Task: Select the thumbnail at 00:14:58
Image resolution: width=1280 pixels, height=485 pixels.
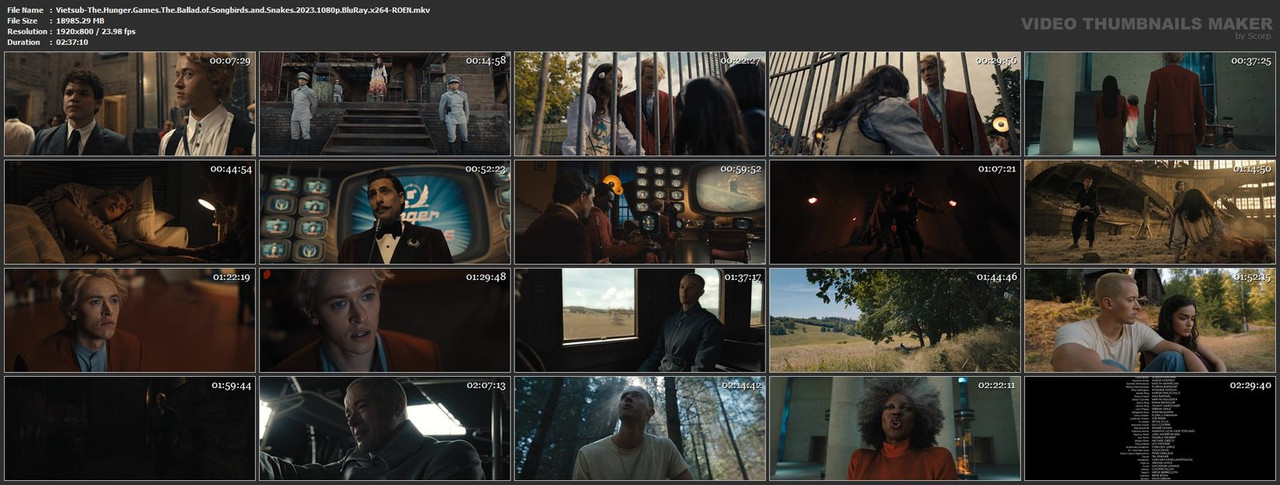Action: pos(385,104)
